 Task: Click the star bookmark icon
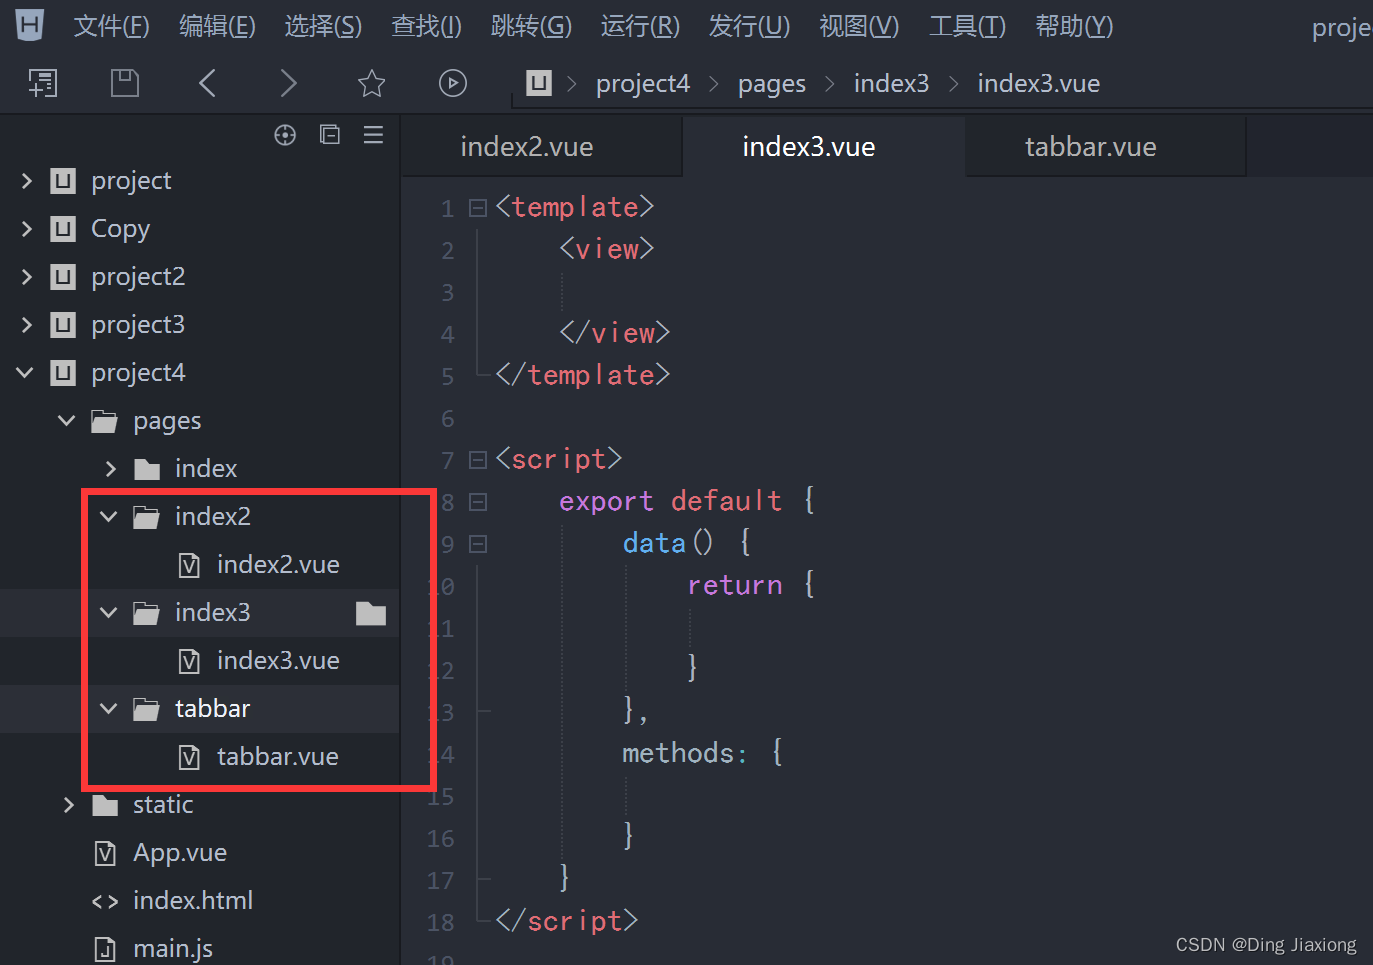371,83
